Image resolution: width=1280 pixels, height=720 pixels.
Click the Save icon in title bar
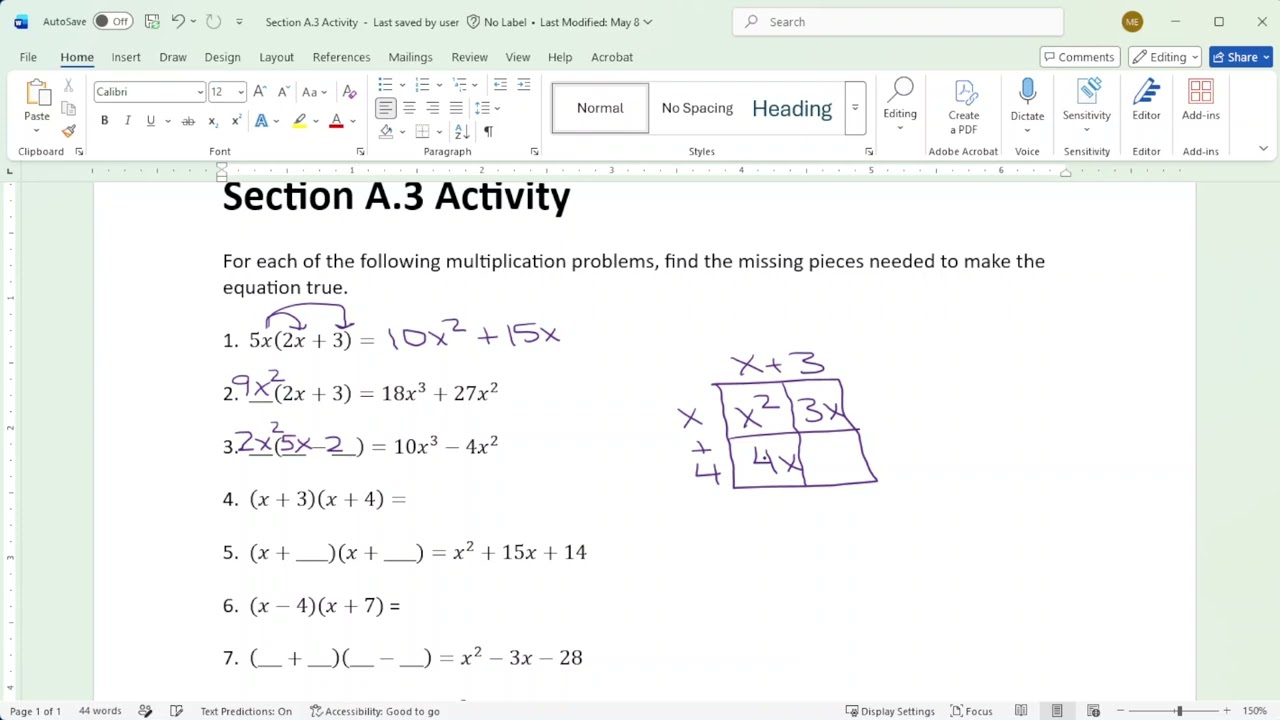(152, 21)
